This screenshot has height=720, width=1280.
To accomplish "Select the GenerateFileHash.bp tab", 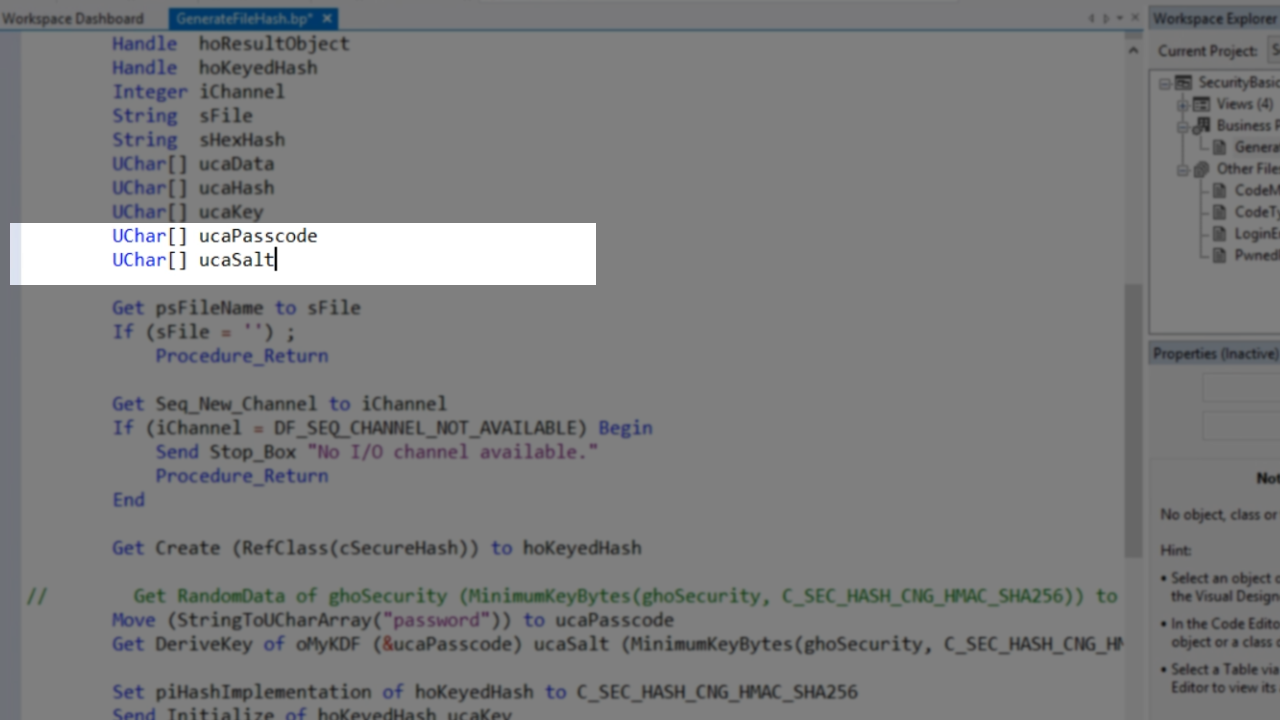I will click(x=244, y=18).
